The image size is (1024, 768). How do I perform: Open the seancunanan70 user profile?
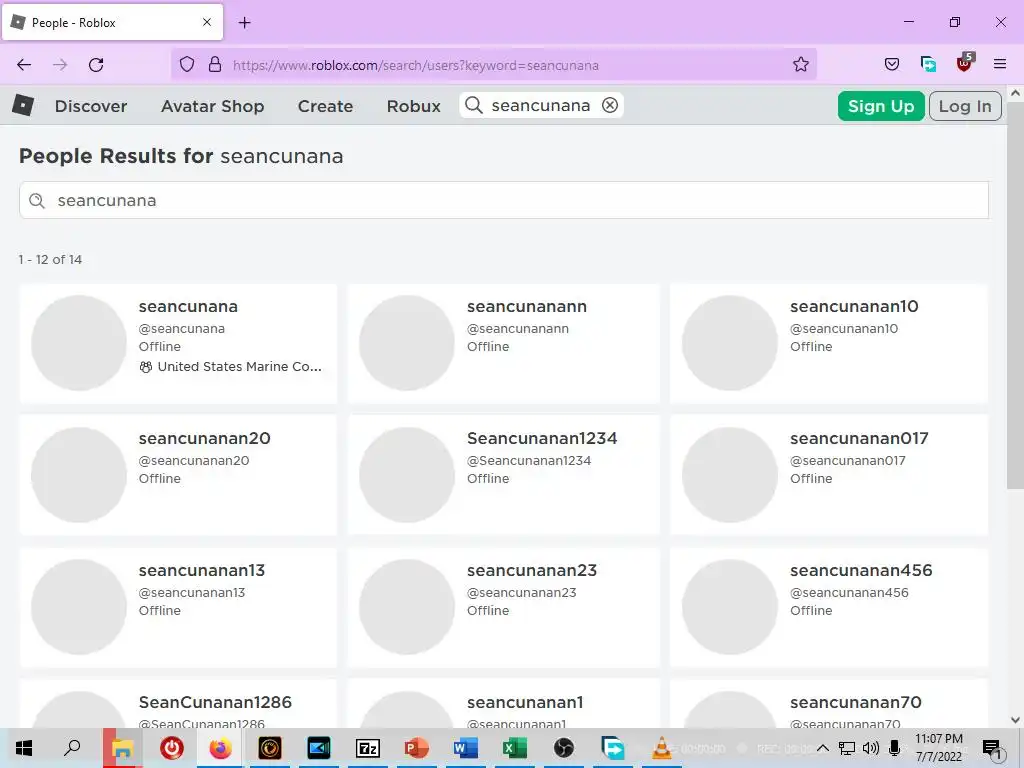pyautogui.click(x=856, y=702)
